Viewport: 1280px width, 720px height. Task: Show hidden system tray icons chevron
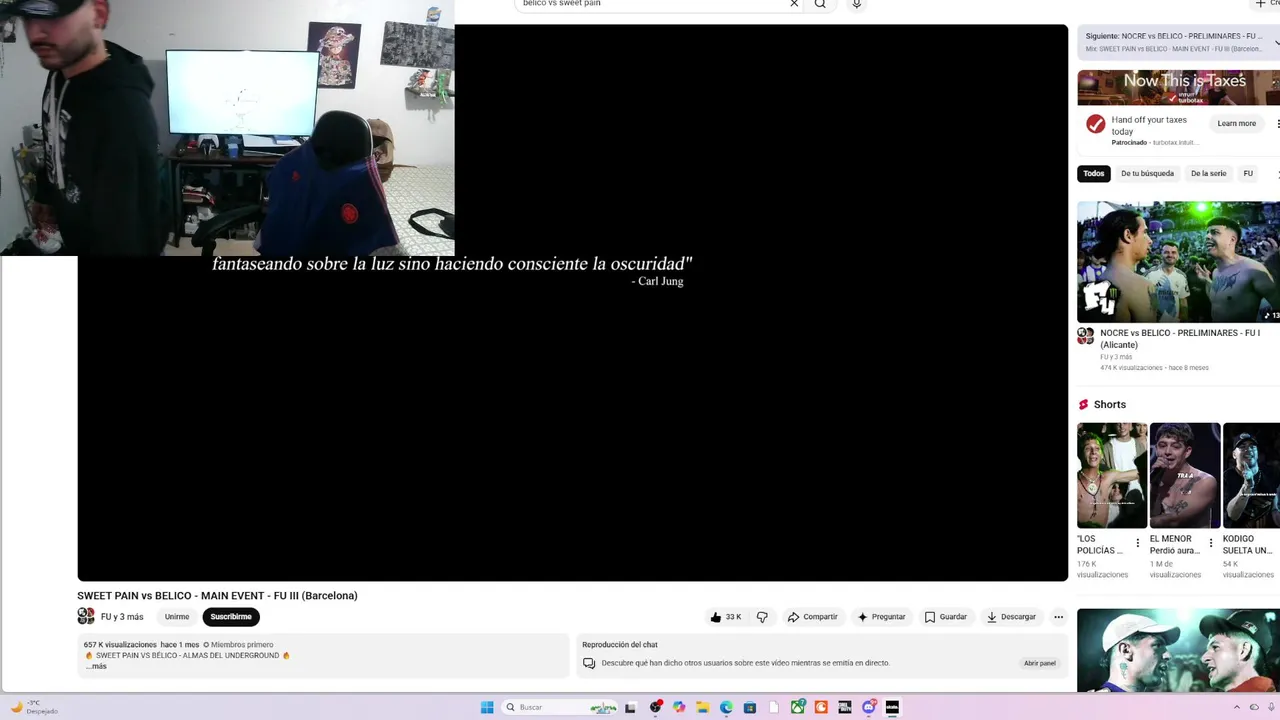click(1236, 707)
